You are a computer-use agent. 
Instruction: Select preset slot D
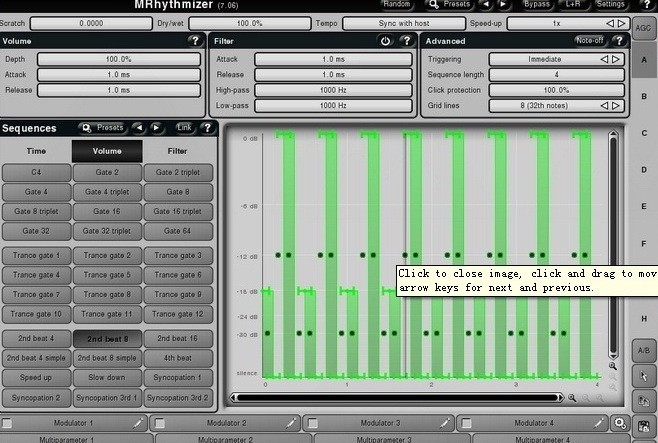(x=644, y=170)
